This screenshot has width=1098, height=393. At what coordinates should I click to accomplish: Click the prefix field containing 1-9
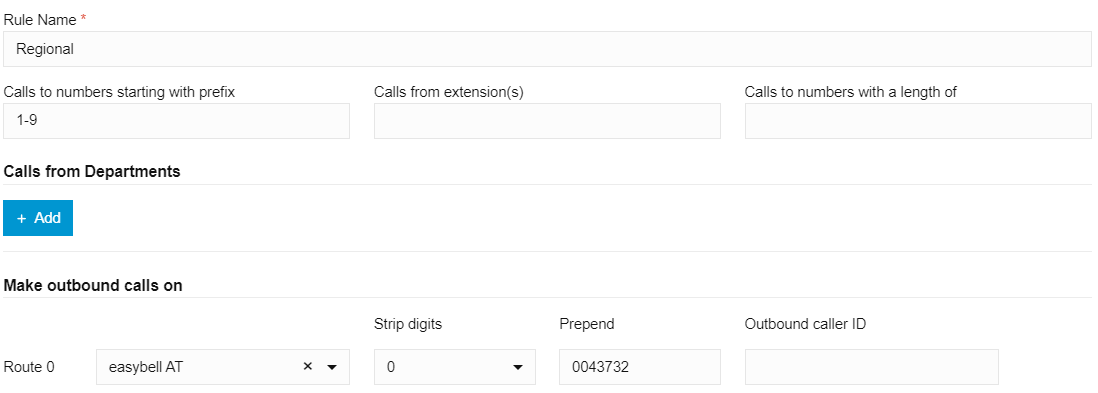(x=176, y=120)
